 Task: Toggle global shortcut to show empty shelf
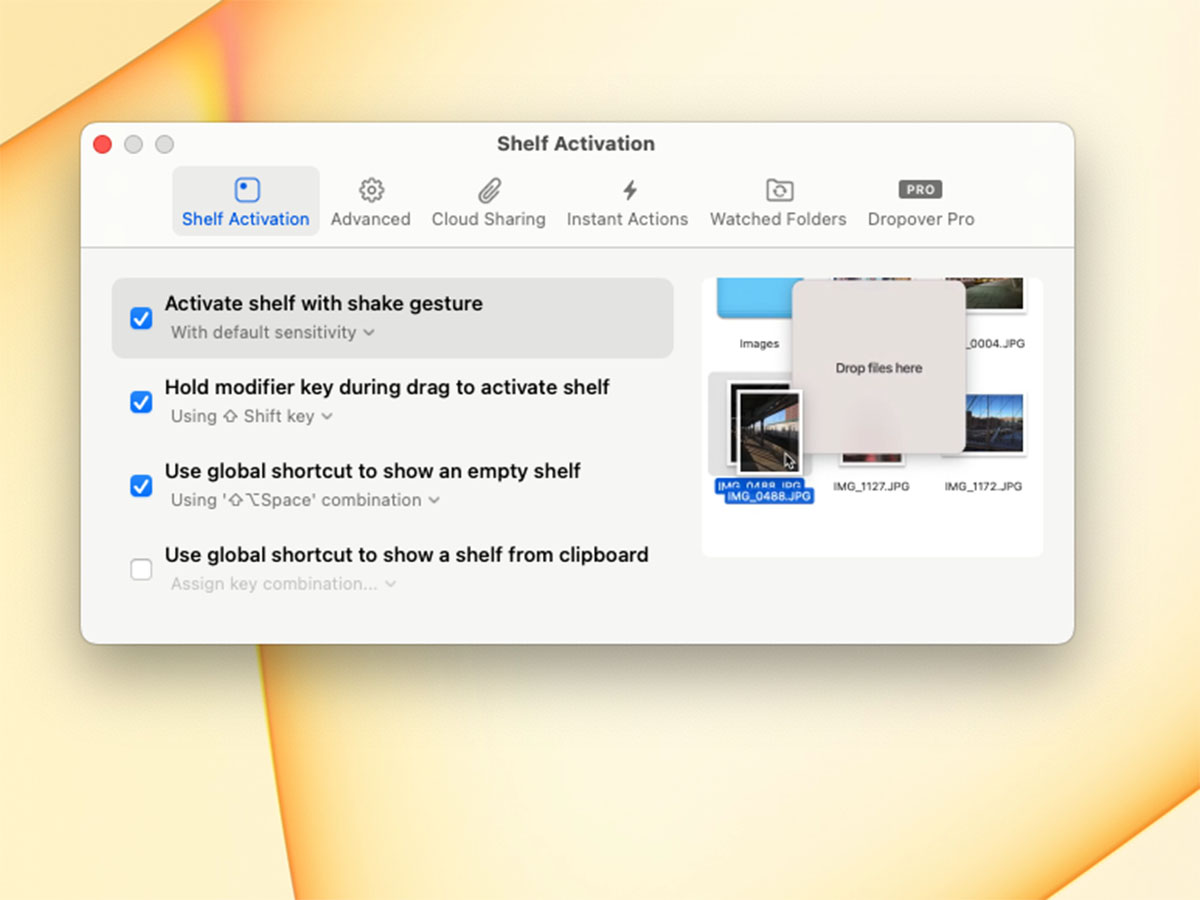142,486
